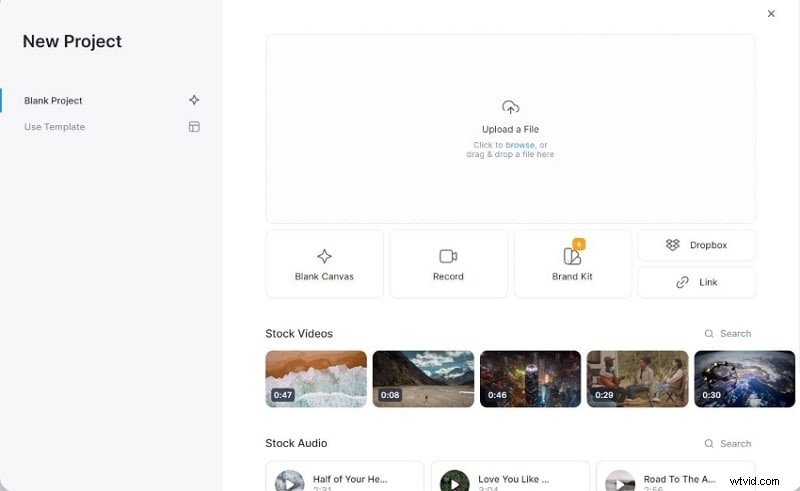Click the Half of Your He... title
800x491 pixels.
coord(350,479)
